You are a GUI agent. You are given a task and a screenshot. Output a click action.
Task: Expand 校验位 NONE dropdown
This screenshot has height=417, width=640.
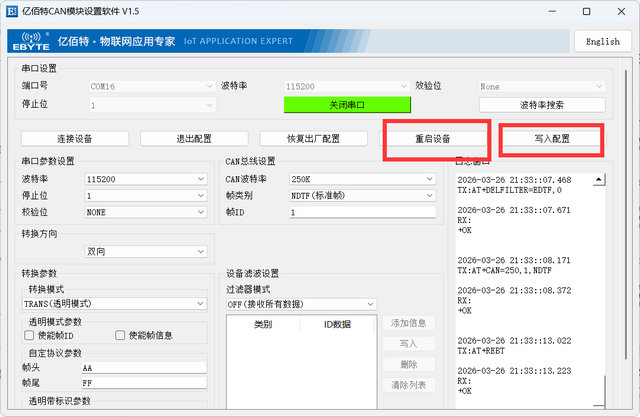coord(146,212)
